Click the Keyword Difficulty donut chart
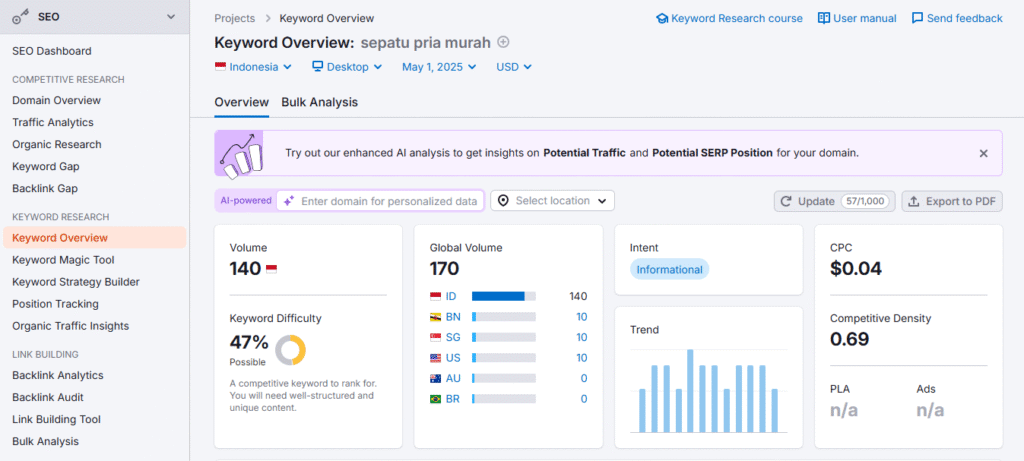 (x=291, y=350)
